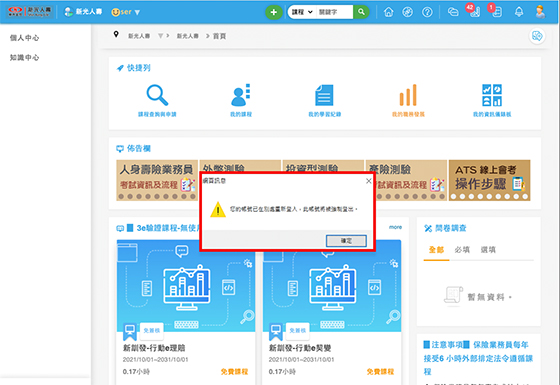
Task: Open course search quick-link magnifier icon
Action: pos(157,95)
